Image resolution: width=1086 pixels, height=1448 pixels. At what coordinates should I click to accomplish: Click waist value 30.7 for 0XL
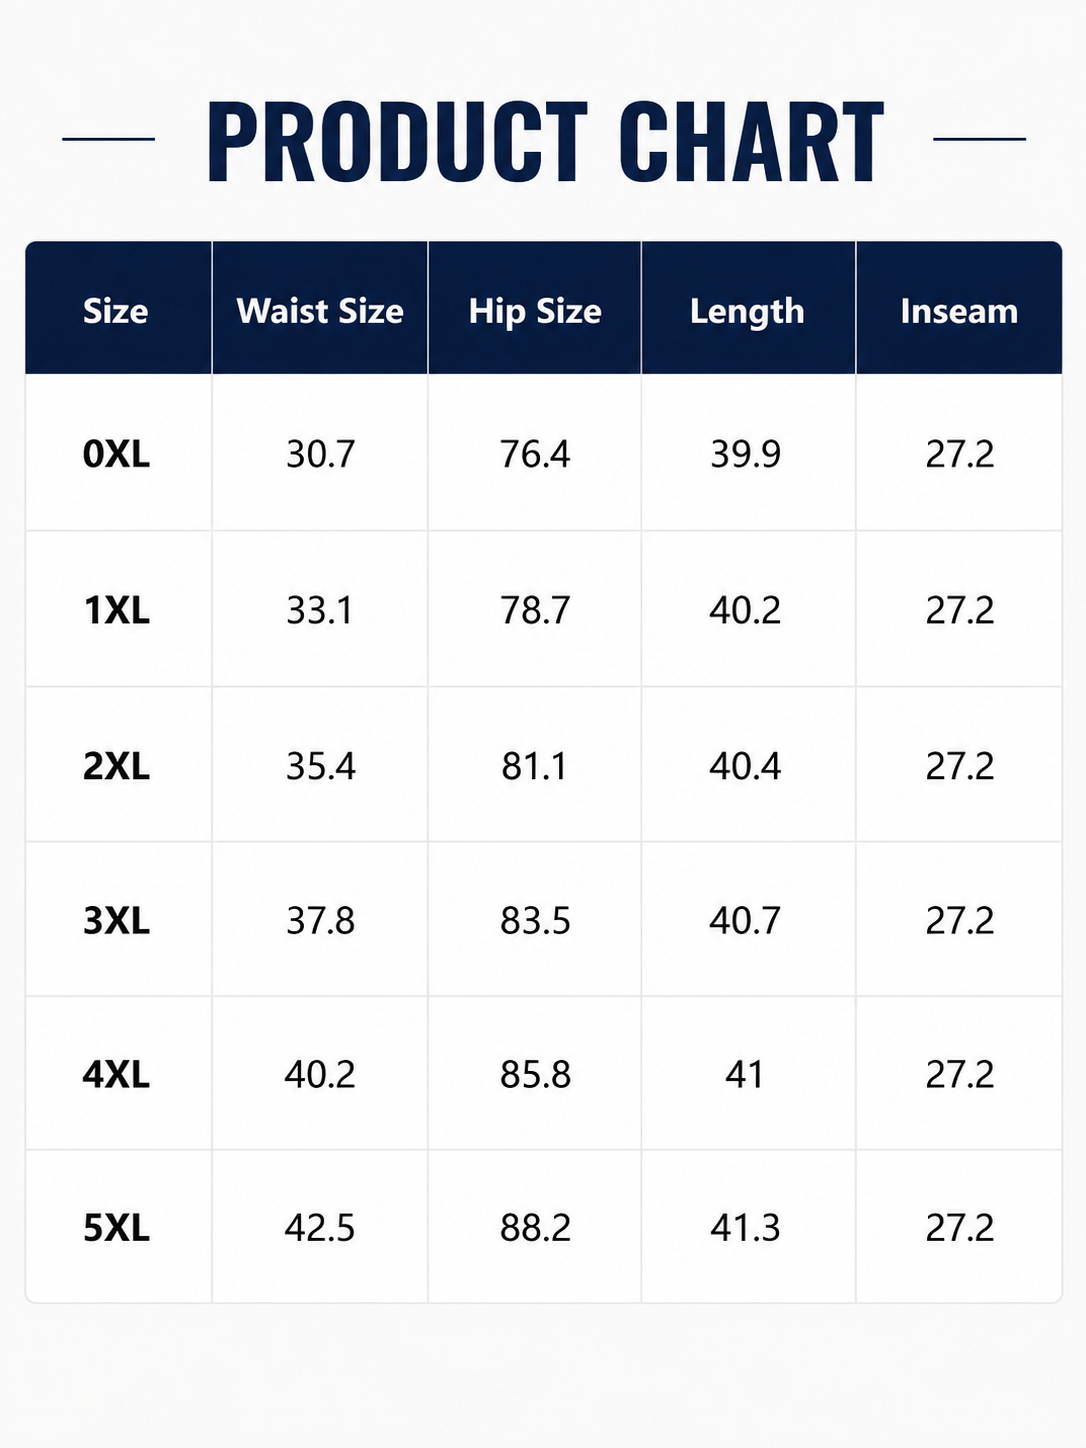click(x=320, y=454)
